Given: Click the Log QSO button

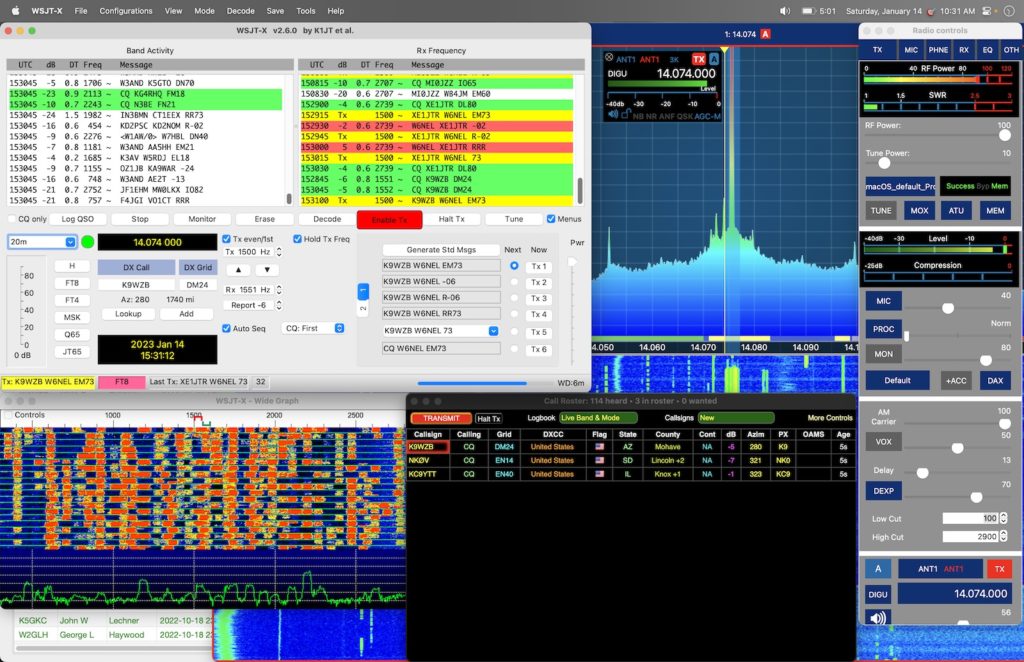Looking at the screenshot, I should click(80, 219).
